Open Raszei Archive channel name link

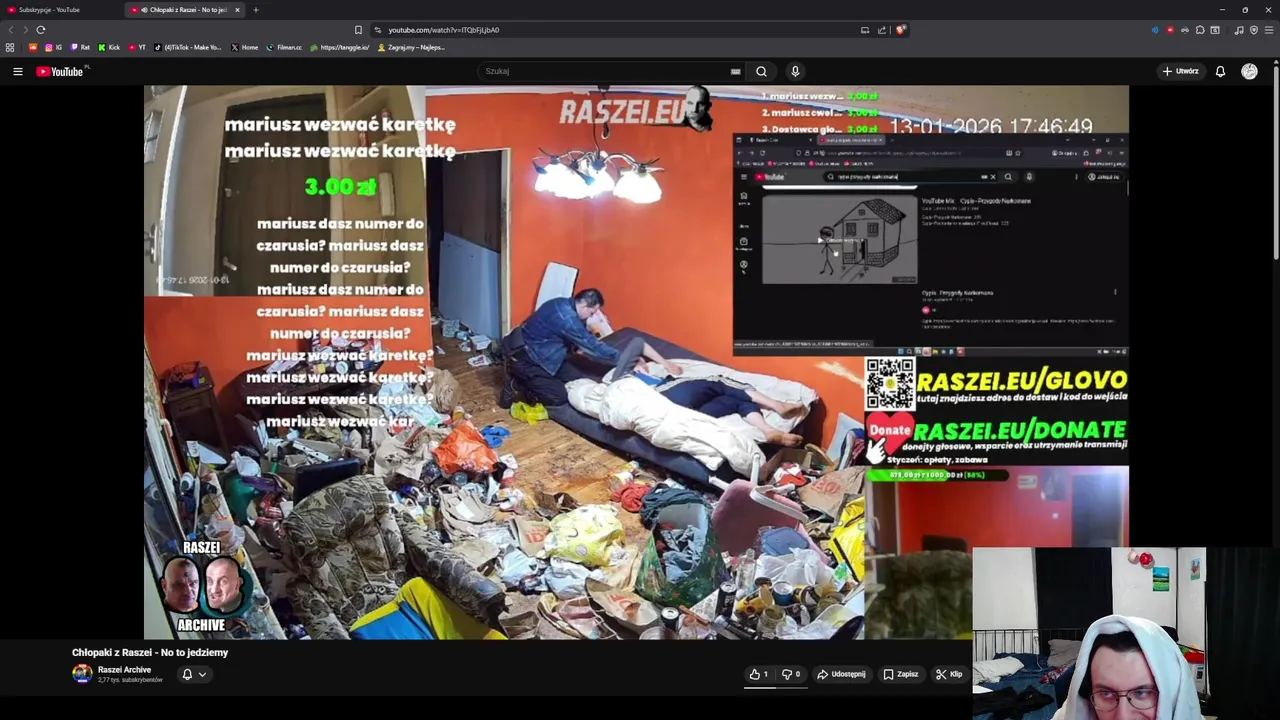pyautogui.click(x=124, y=670)
